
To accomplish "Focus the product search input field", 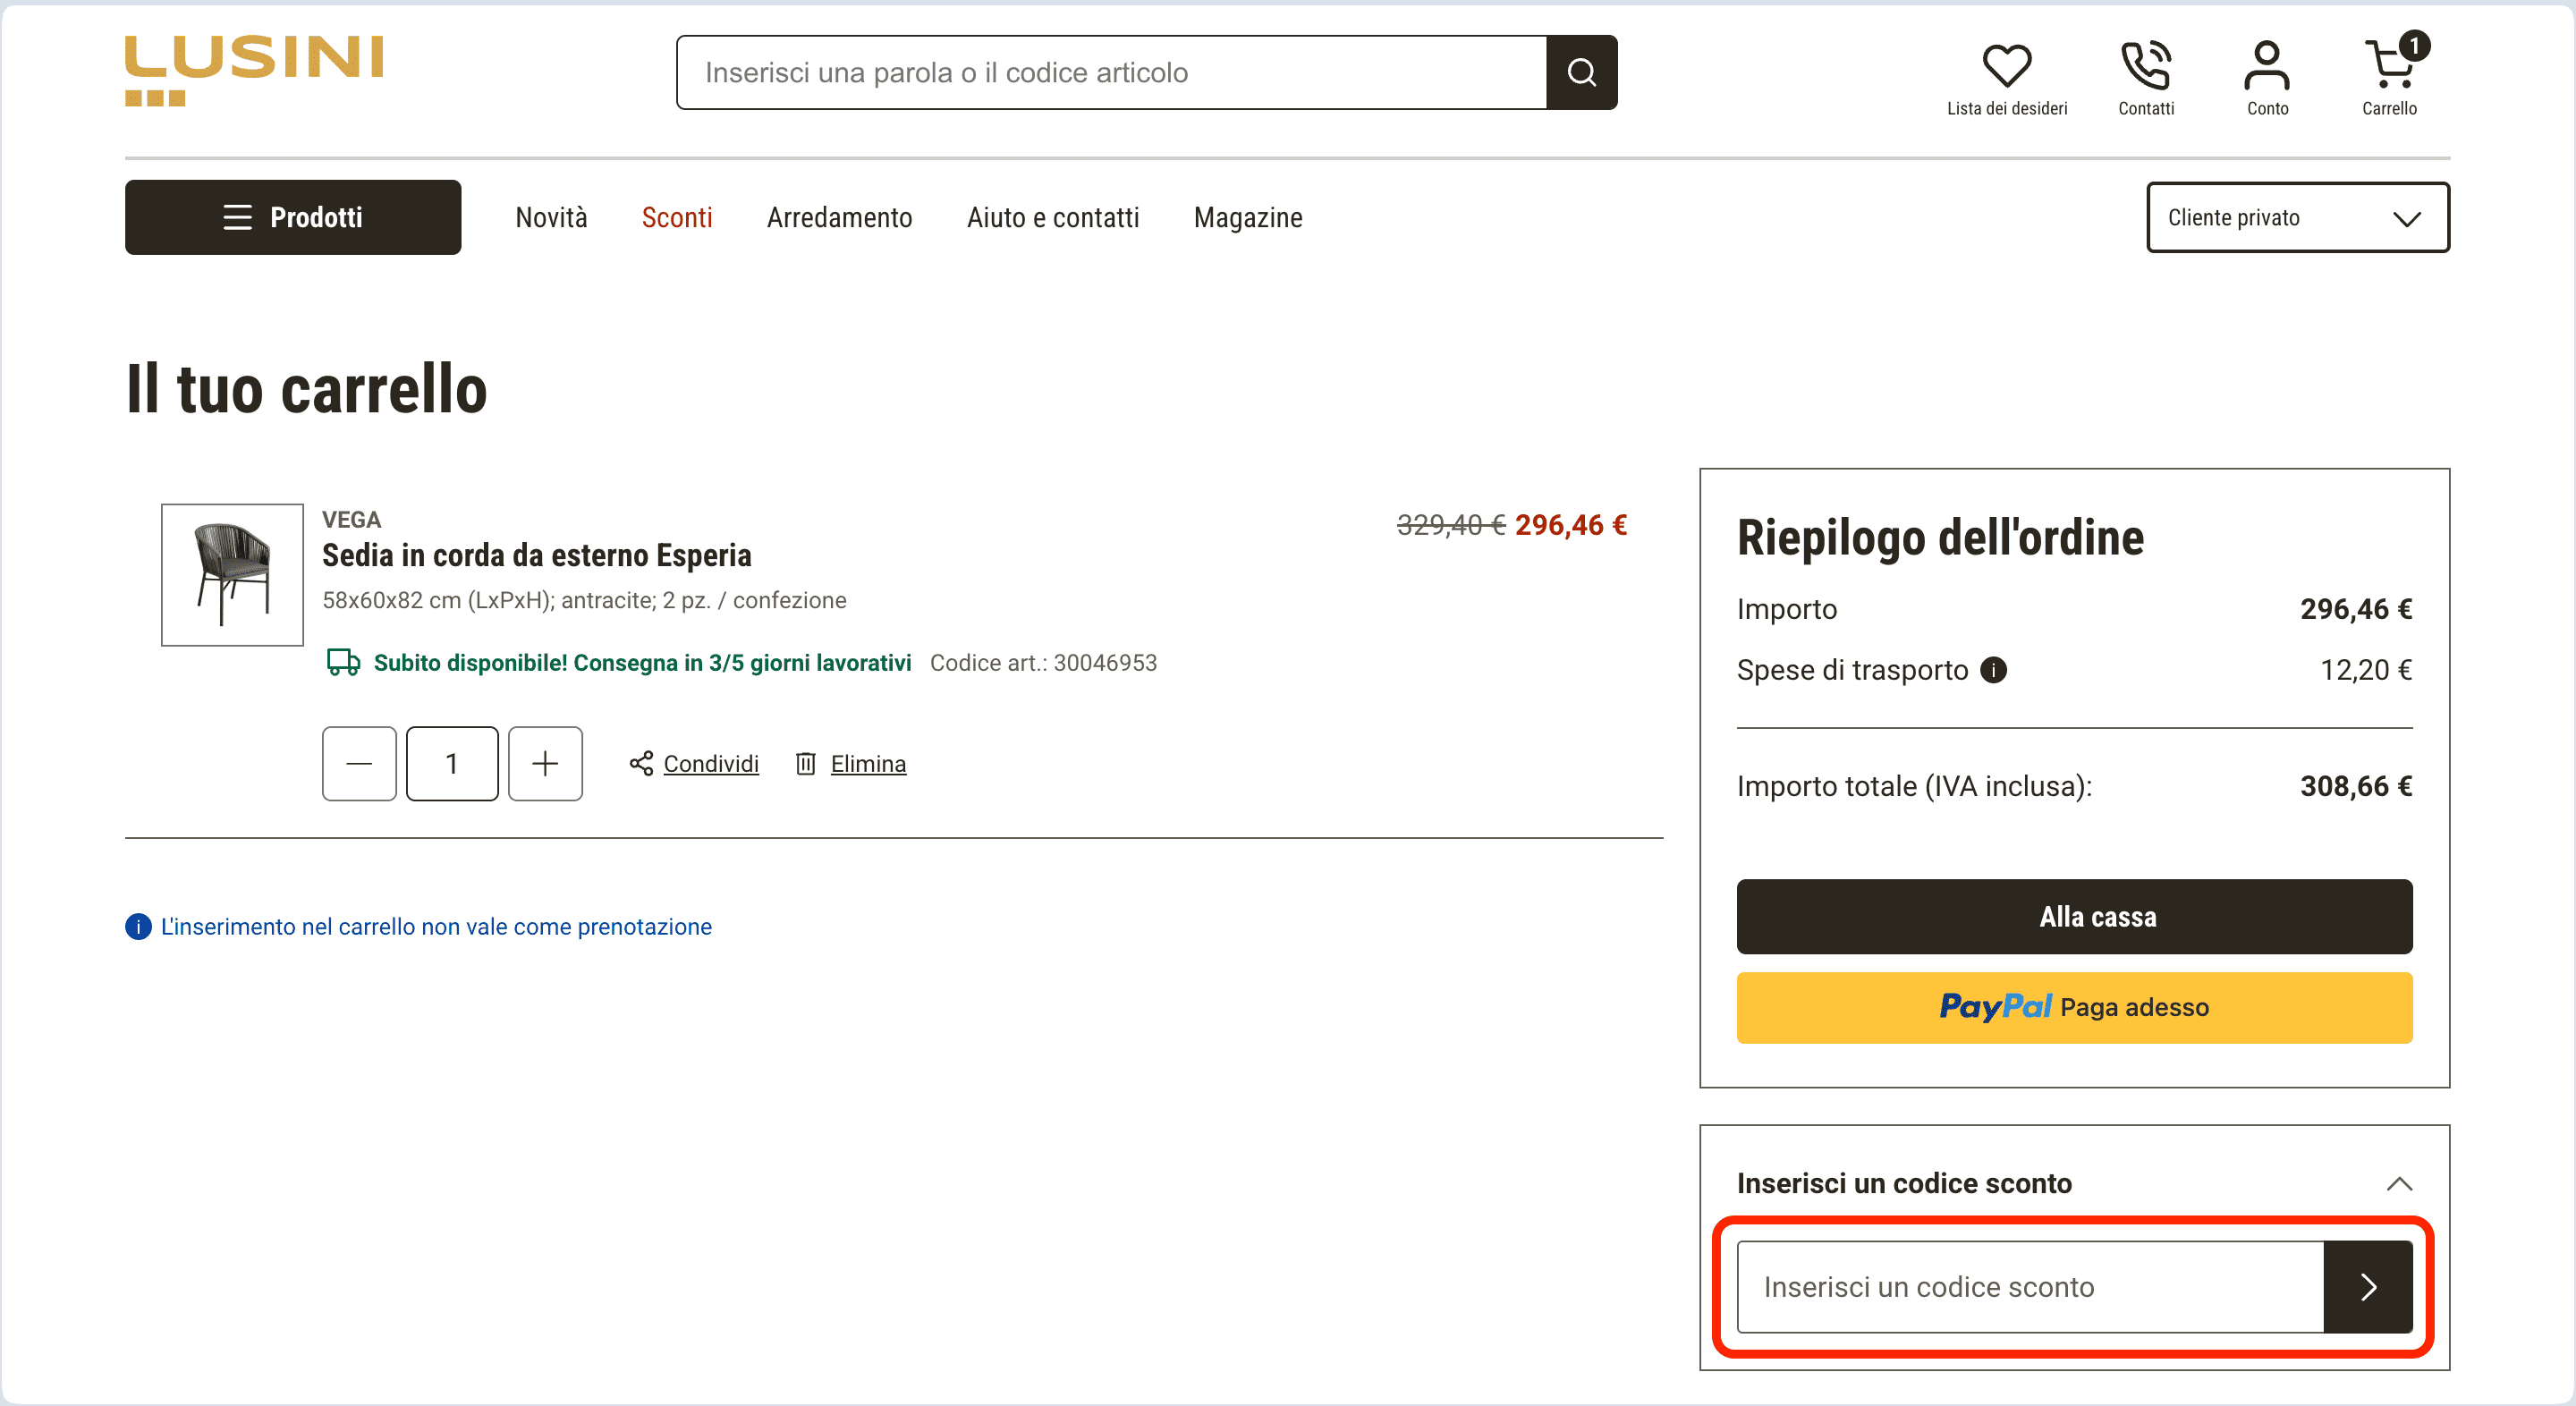I will coord(1112,72).
